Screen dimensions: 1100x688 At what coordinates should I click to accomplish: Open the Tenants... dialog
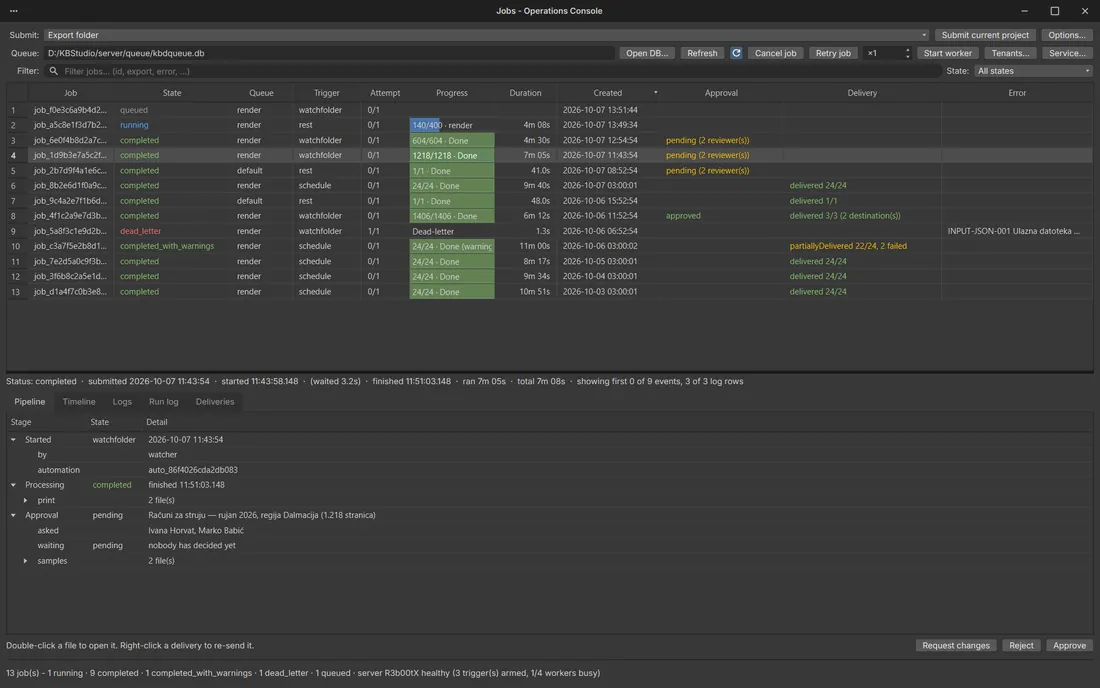[x=1010, y=53]
